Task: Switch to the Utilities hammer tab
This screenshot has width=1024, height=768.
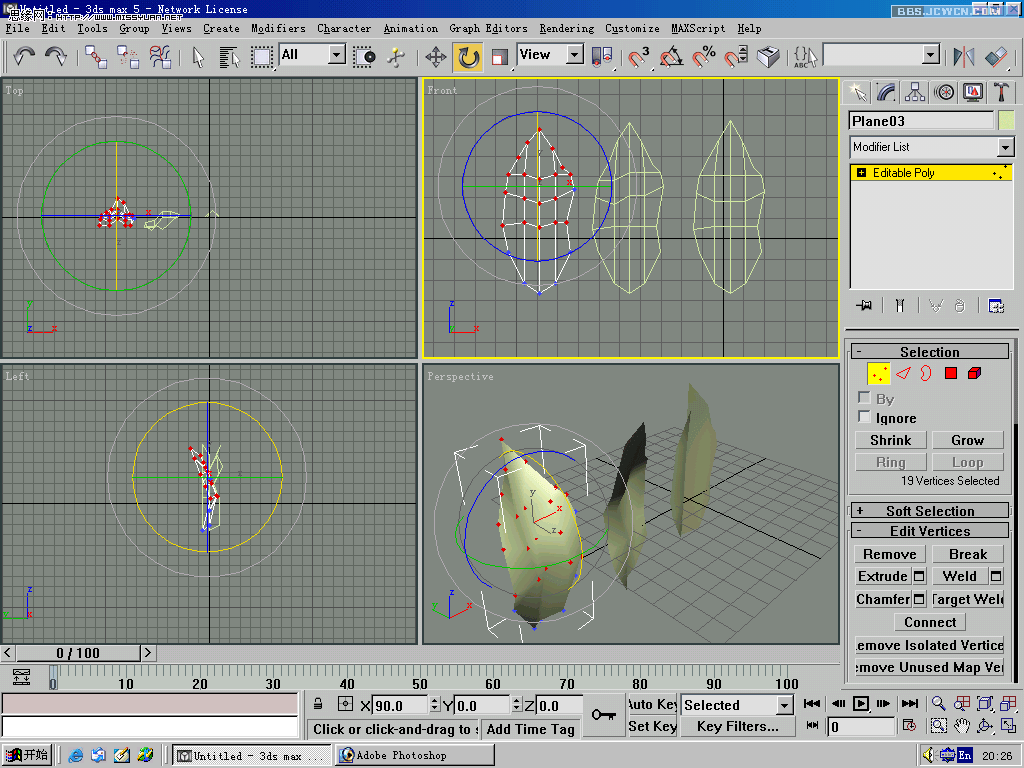Action: coord(1001,92)
